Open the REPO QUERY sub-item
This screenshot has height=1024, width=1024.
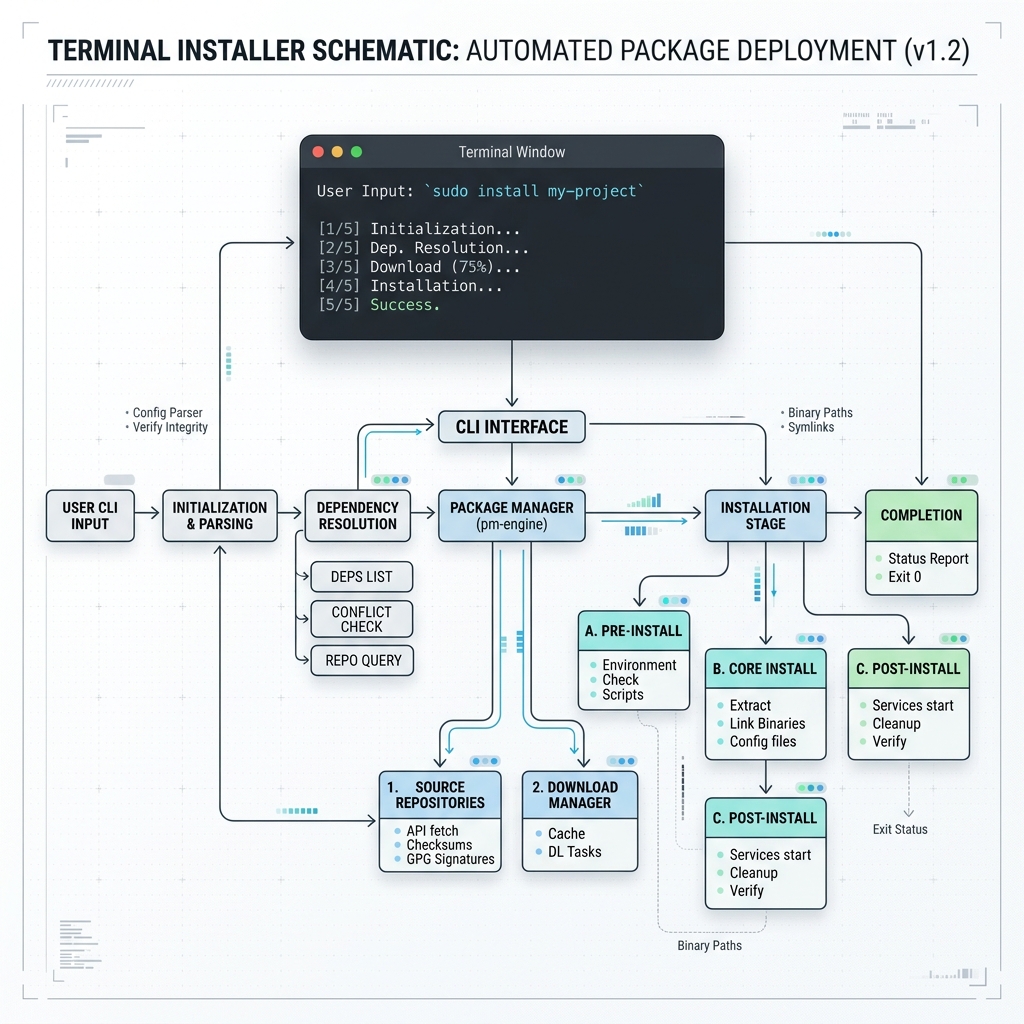click(x=362, y=660)
